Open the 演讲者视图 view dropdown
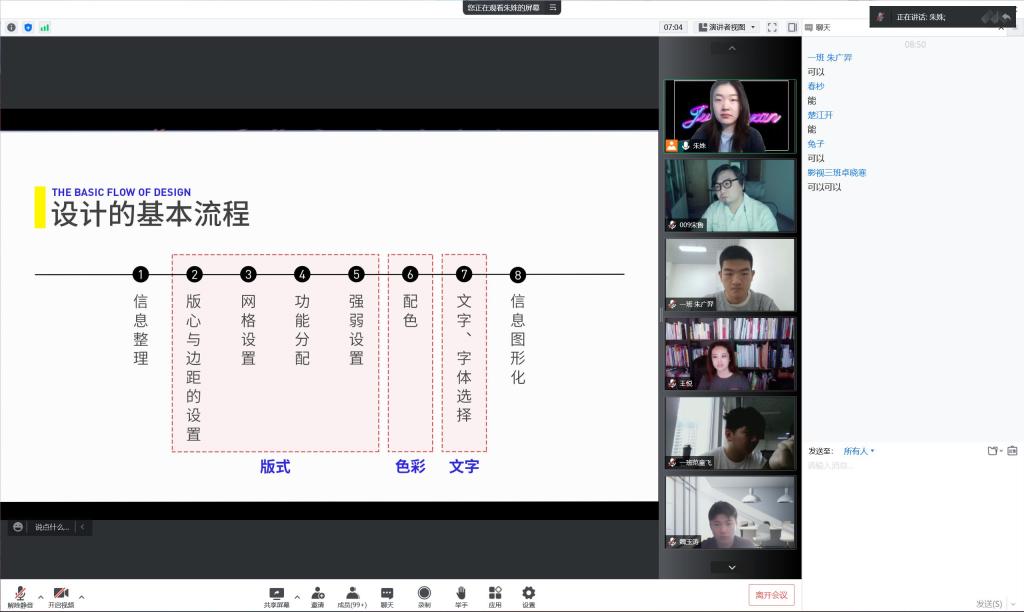 [x=727, y=27]
